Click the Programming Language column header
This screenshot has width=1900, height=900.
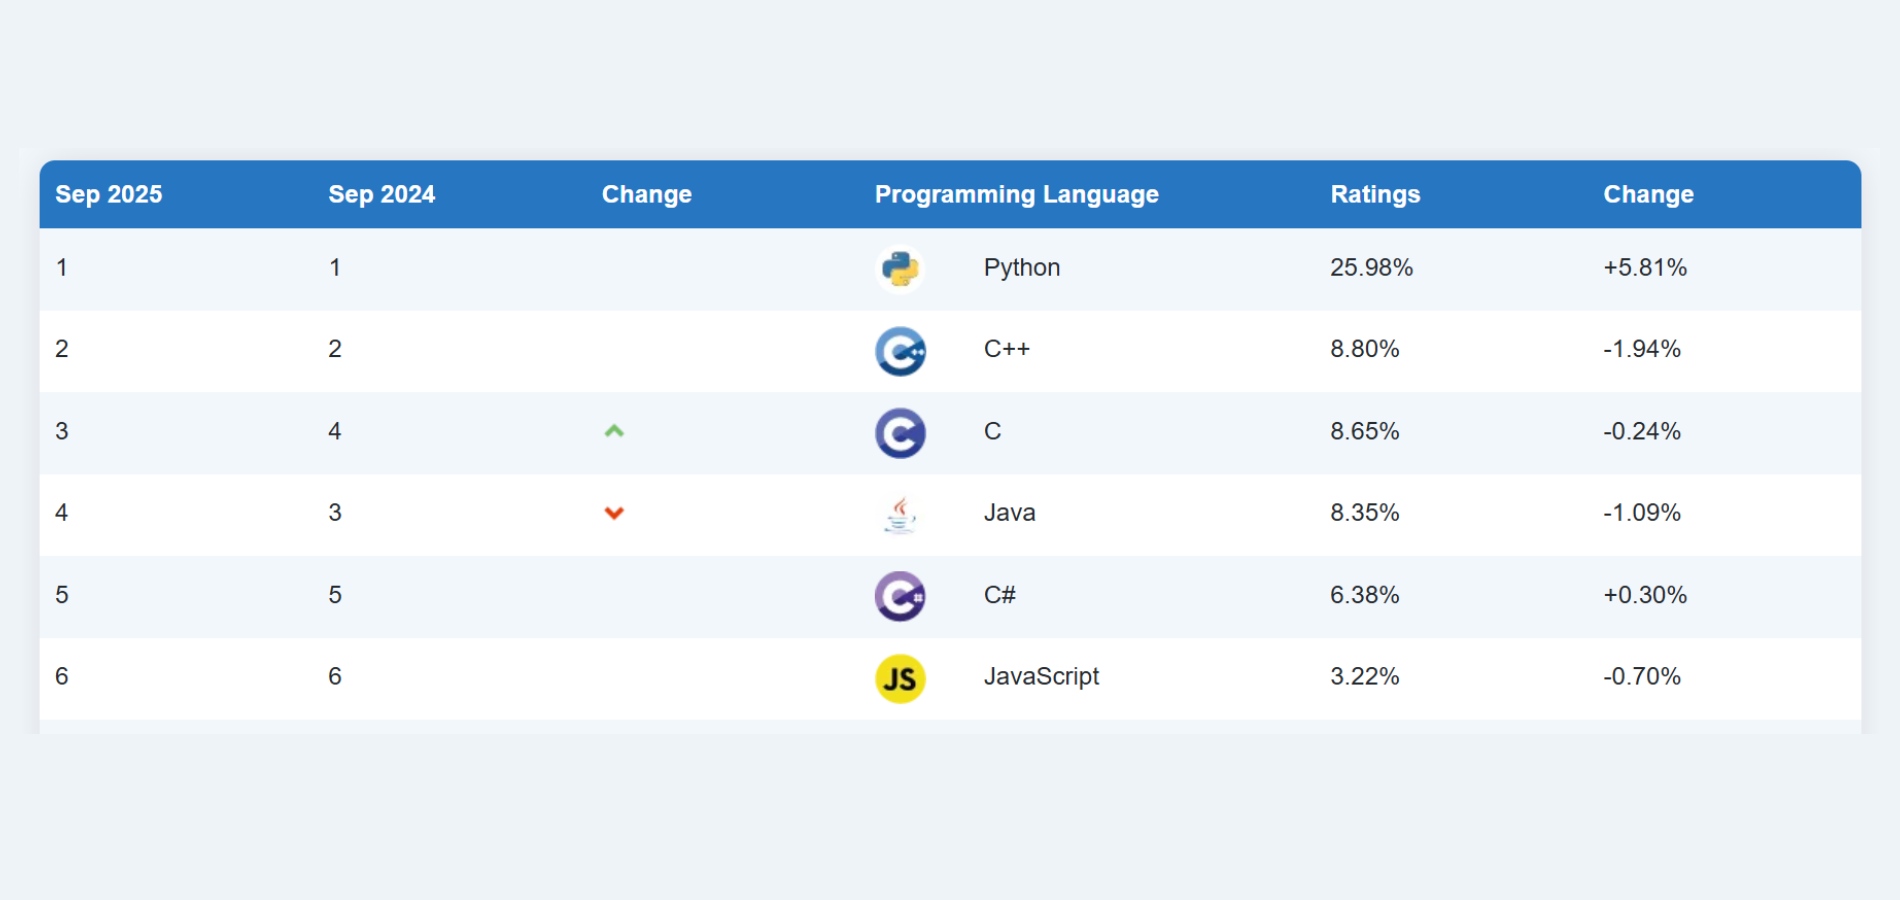1016,194
